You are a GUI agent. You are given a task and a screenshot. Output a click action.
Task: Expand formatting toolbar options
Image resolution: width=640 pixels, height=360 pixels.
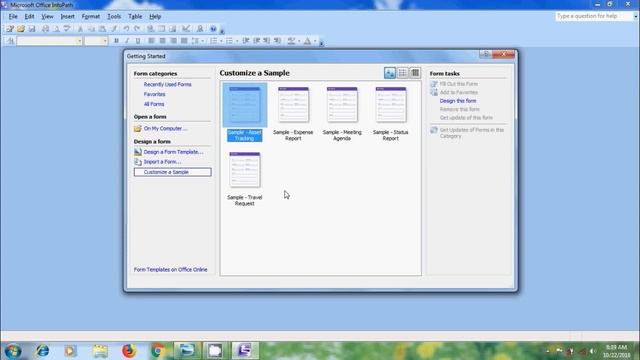click(321, 42)
